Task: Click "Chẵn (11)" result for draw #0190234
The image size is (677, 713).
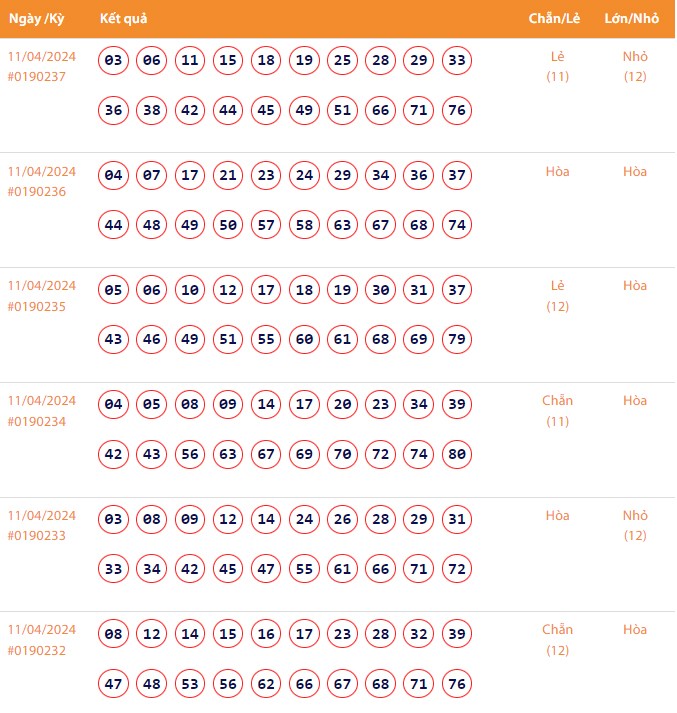Action: tap(557, 411)
